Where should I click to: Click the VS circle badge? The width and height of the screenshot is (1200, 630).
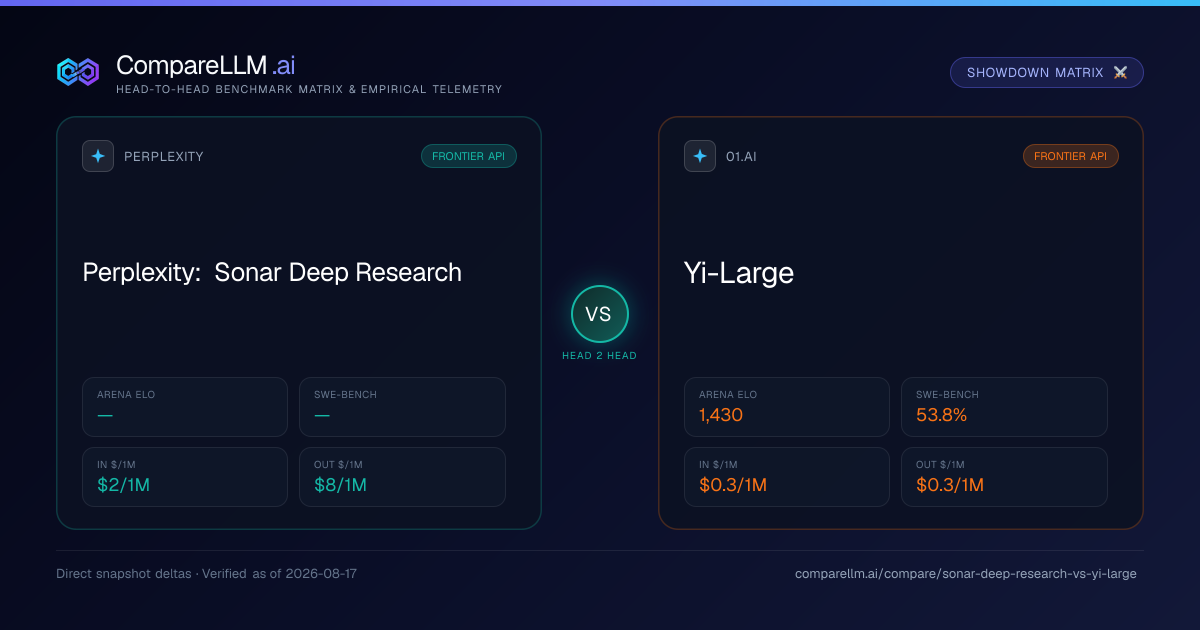pyautogui.click(x=600, y=314)
